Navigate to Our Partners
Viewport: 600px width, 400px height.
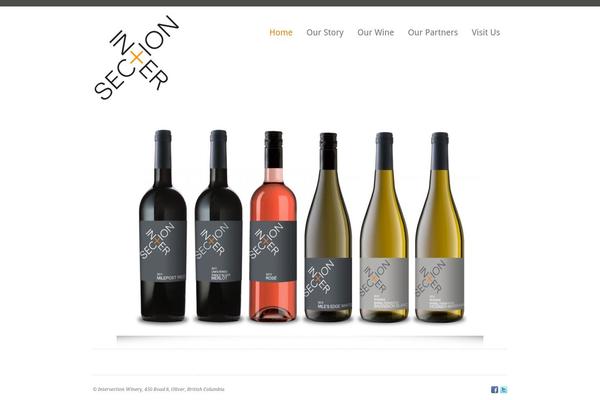point(432,33)
